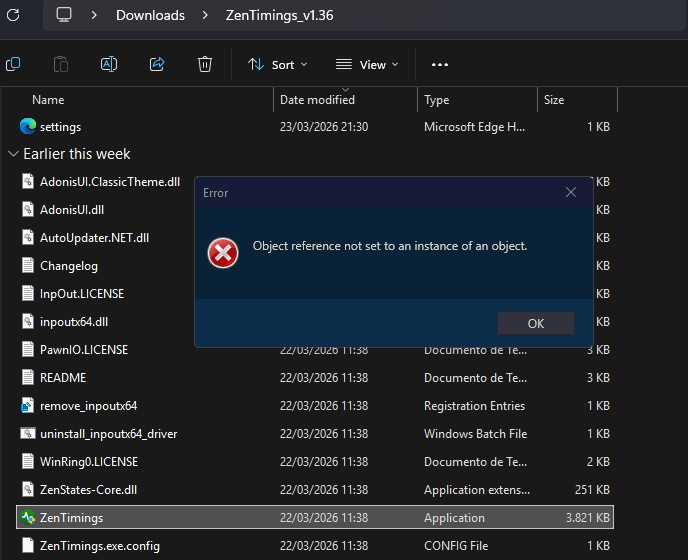Image resolution: width=688 pixels, height=560 pixels.
Task: Click the settings Edge file icon
Action: click(27, 127)
